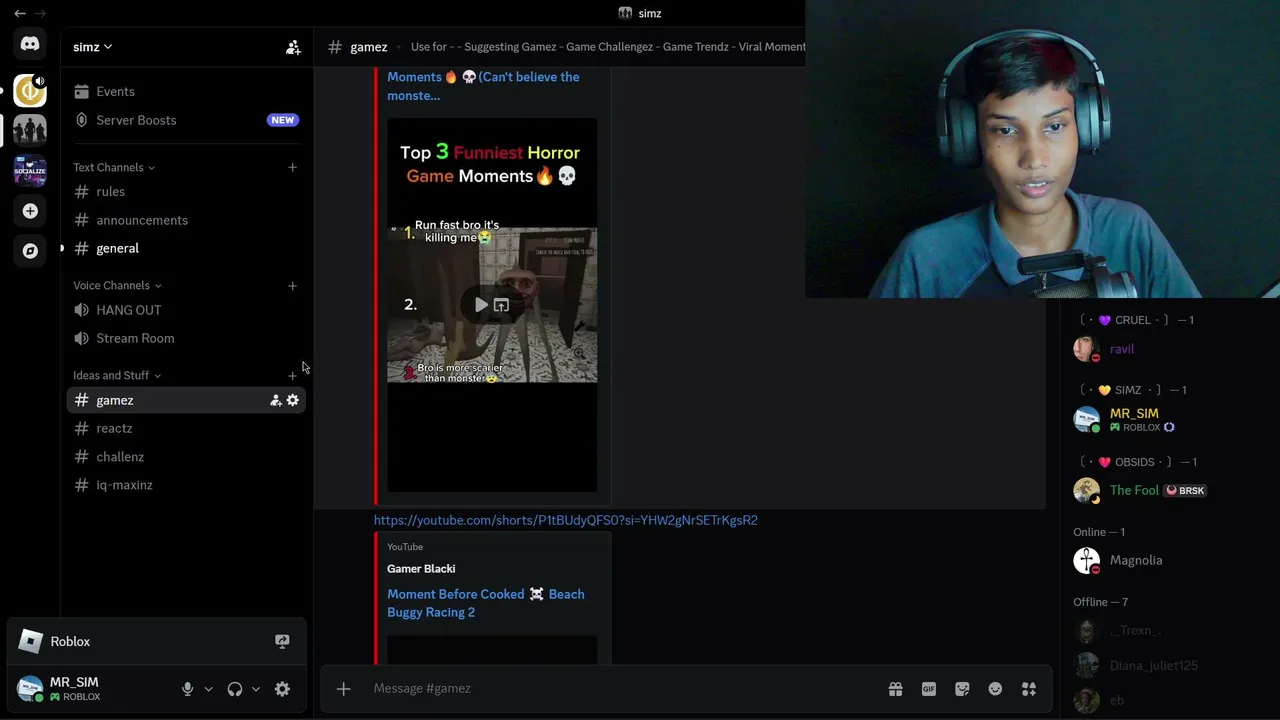
Task: Send a gift with gift icon
Action: (895, 688)
